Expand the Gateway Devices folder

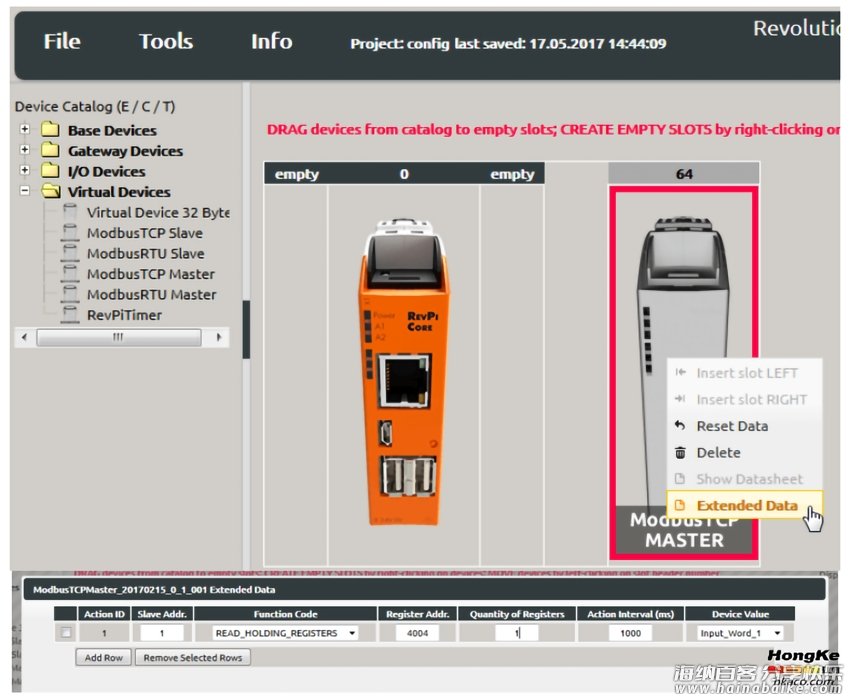[x=24, y=149]
